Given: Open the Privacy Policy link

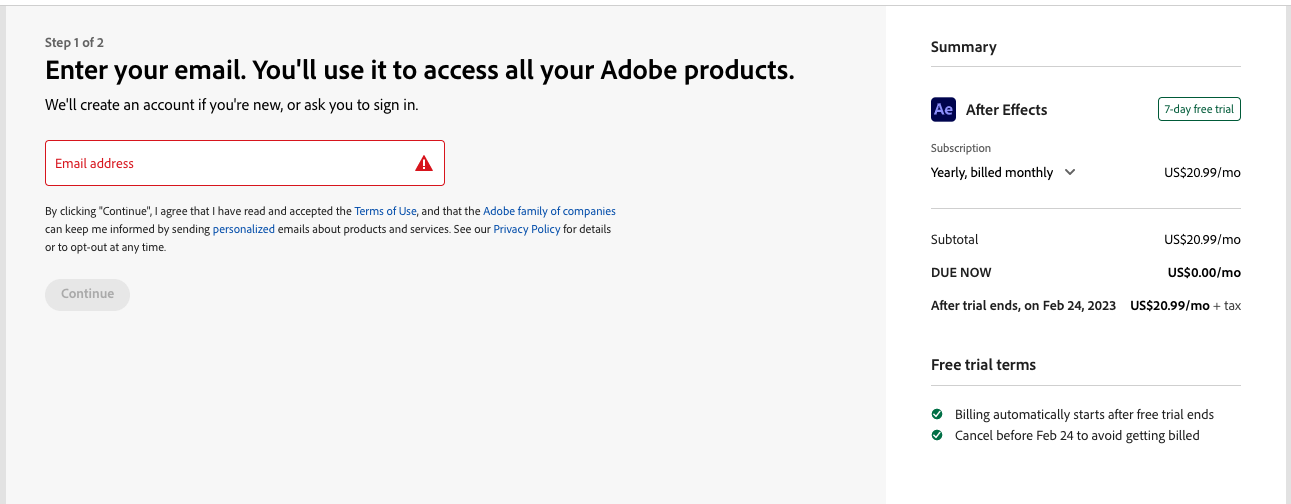Looking at the screenshot, I should tap(526, 229).
